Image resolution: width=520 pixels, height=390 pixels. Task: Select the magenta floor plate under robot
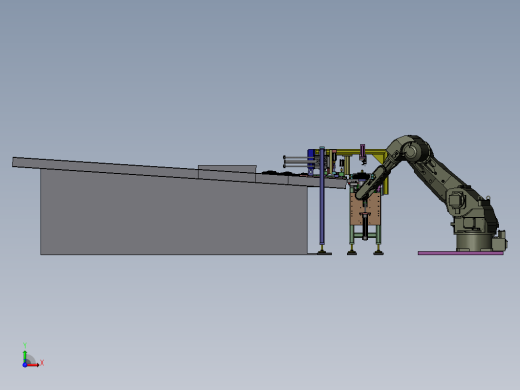(x=460, y=253)
